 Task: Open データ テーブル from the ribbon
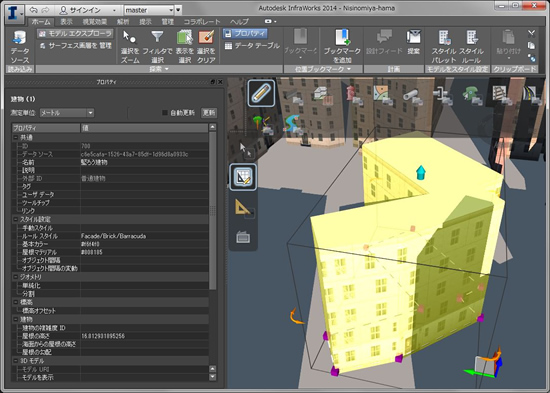[x=251, y=46]
